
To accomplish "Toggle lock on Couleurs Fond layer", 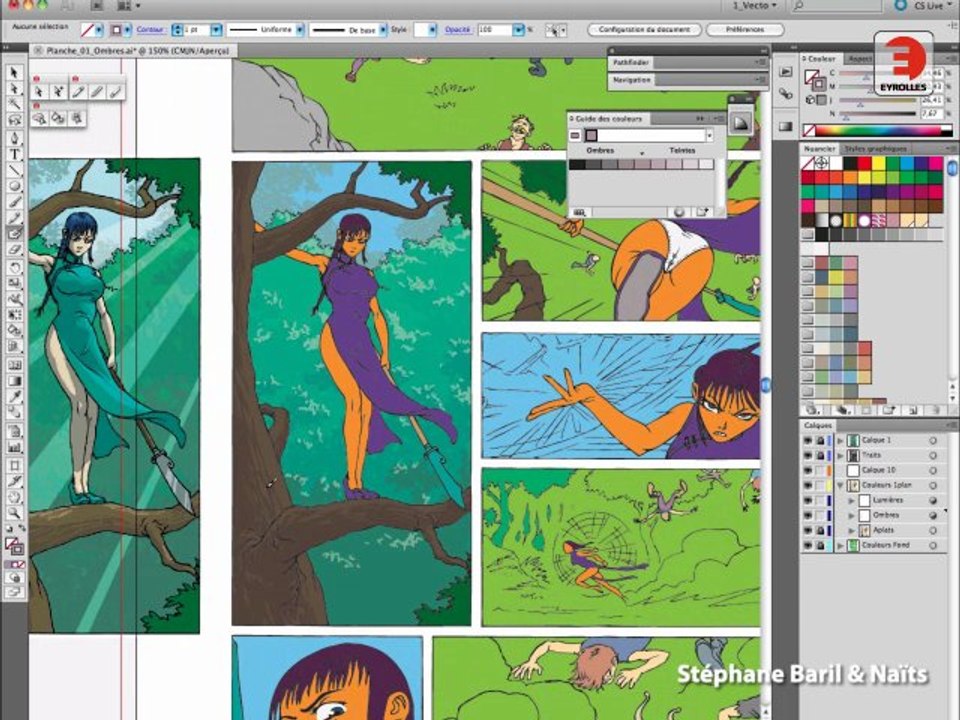I will click(820, 546).
